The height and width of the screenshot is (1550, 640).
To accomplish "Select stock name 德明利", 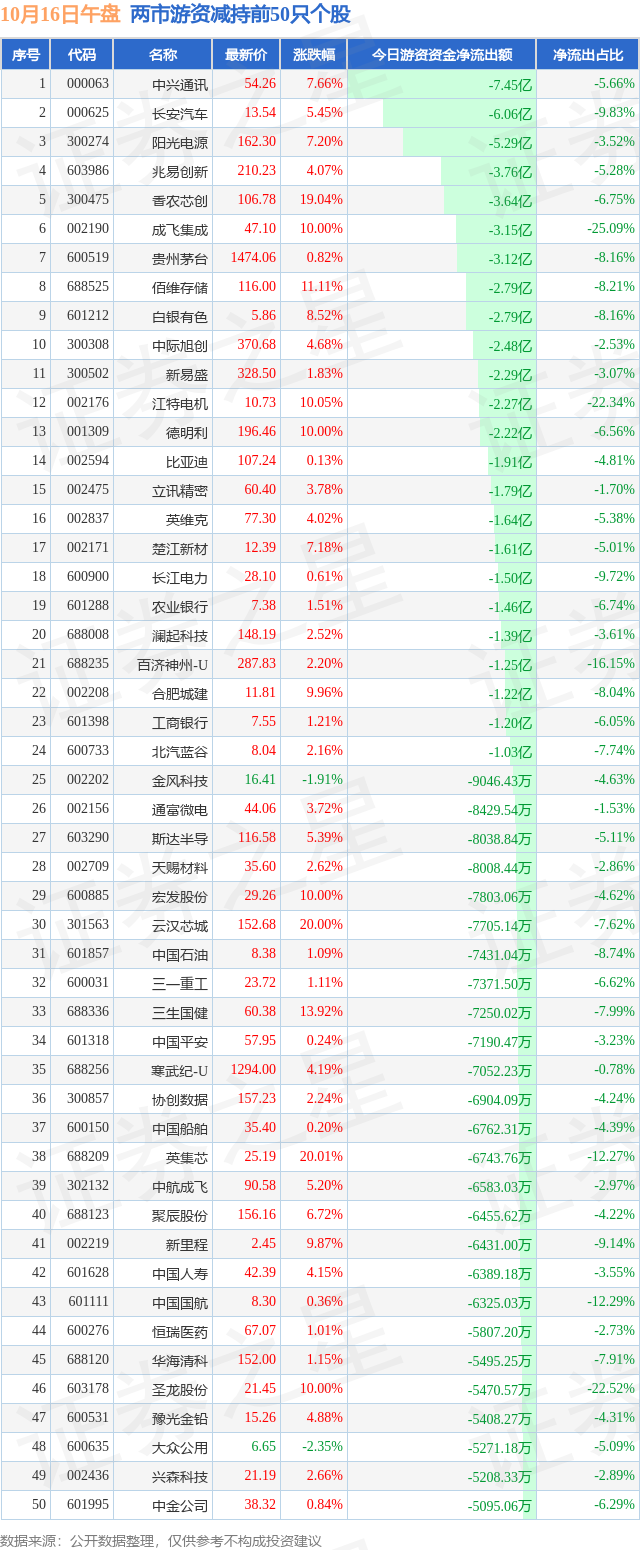I will pos(187,432).
